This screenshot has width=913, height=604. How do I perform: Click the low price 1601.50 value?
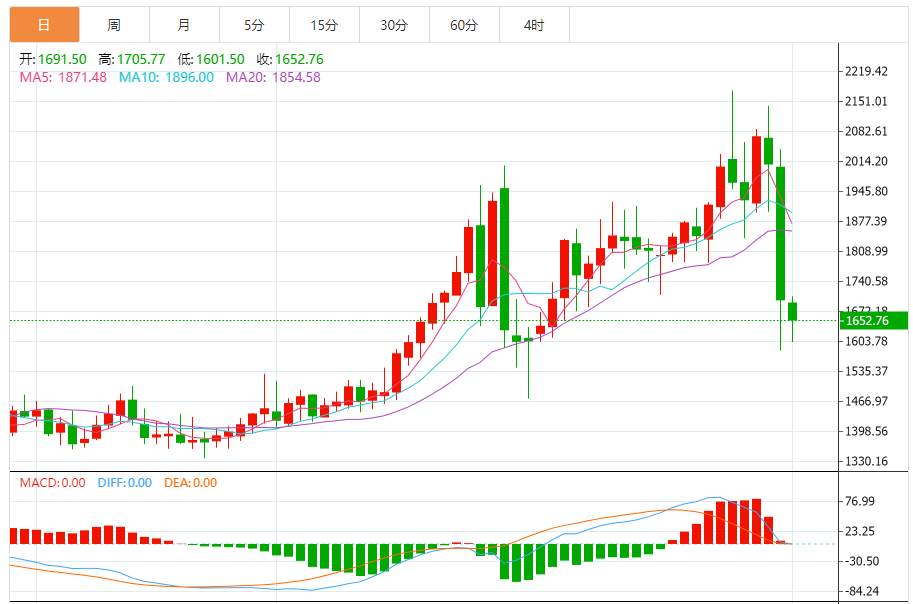tap(220, 59)
